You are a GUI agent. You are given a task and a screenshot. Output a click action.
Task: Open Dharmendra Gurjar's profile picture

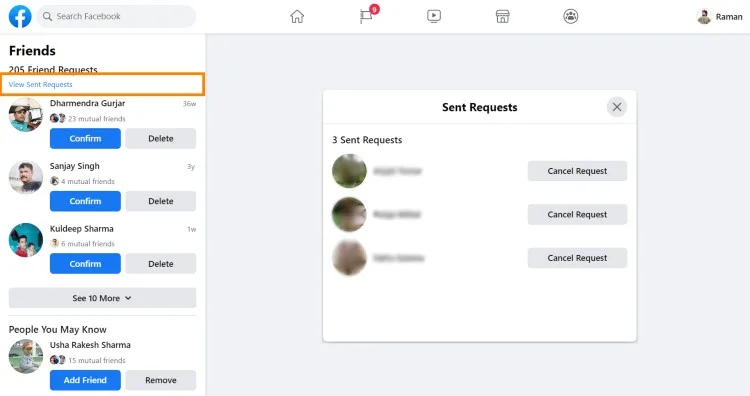click(x=26, y=115)
